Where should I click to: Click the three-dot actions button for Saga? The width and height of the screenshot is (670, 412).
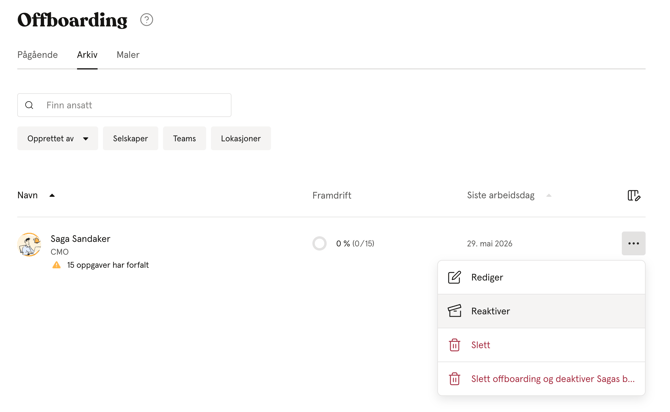634,243
